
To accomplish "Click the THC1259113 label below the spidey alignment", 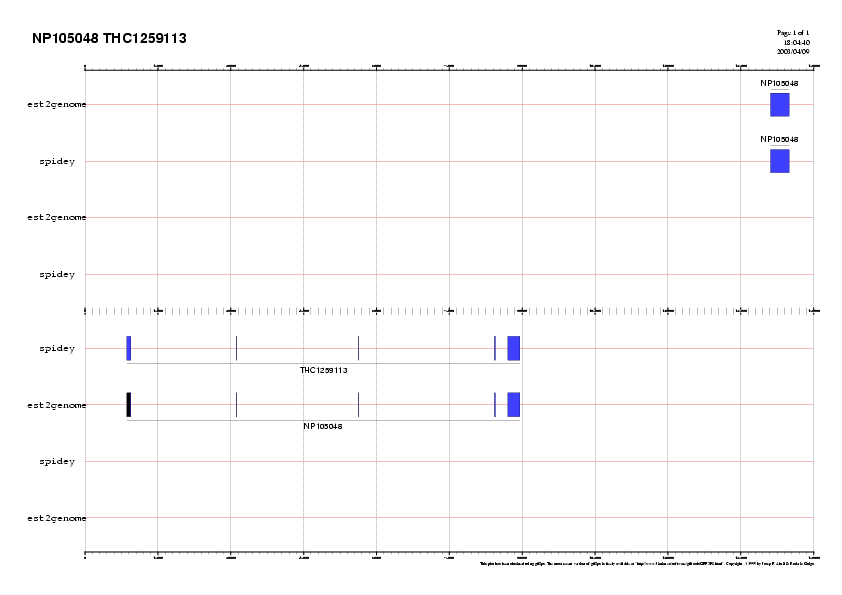I will pos(323,370).
